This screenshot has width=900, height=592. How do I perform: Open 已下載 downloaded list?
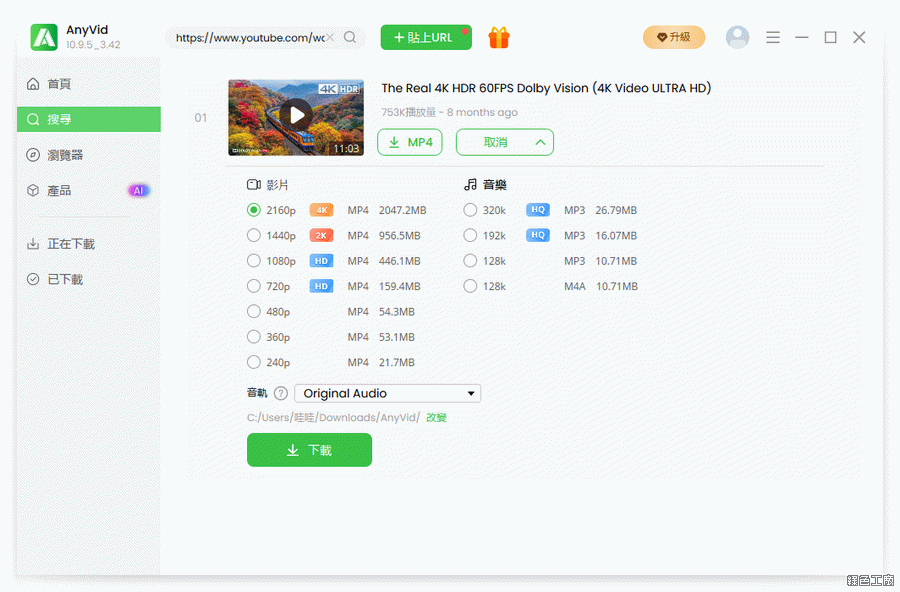tap(65, 280)
